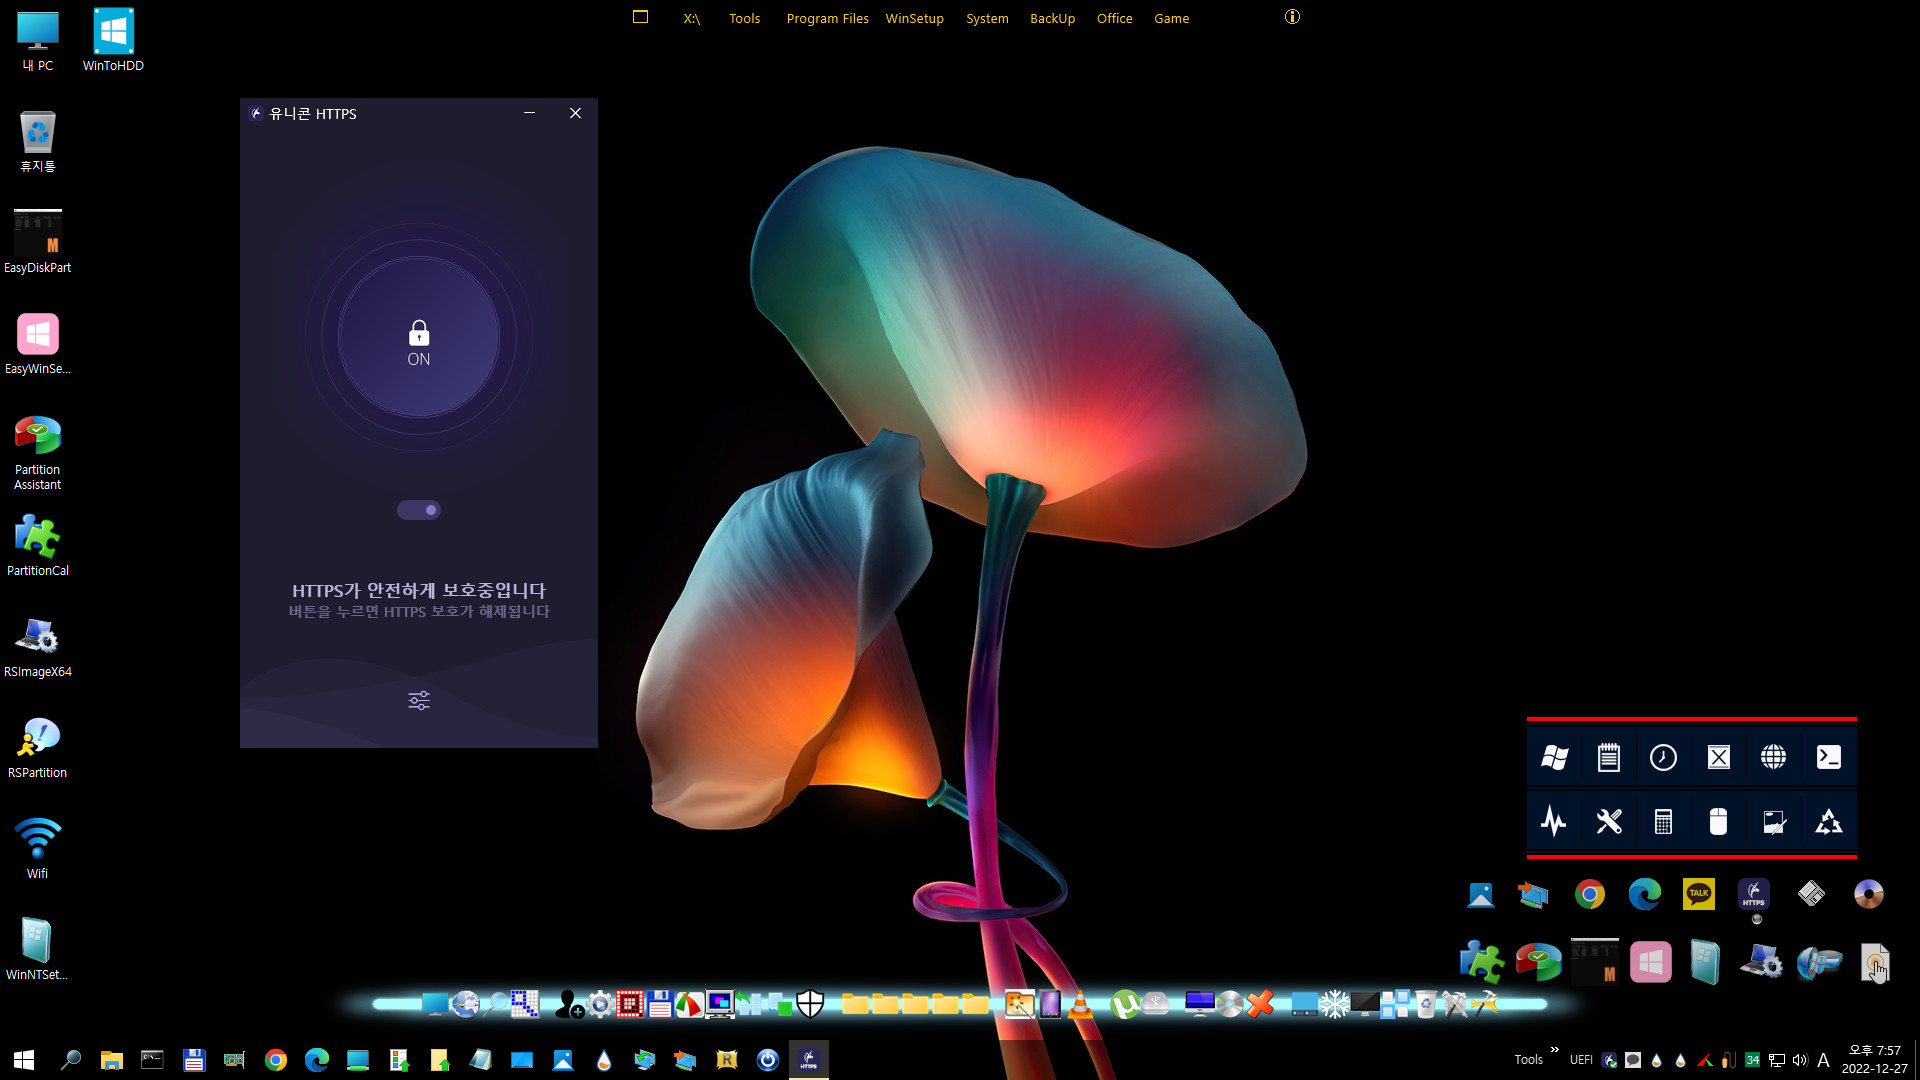Click the snowflake icon in the dock
Viewport: 1920px width, 1080px height.
pos(1334,1003)
